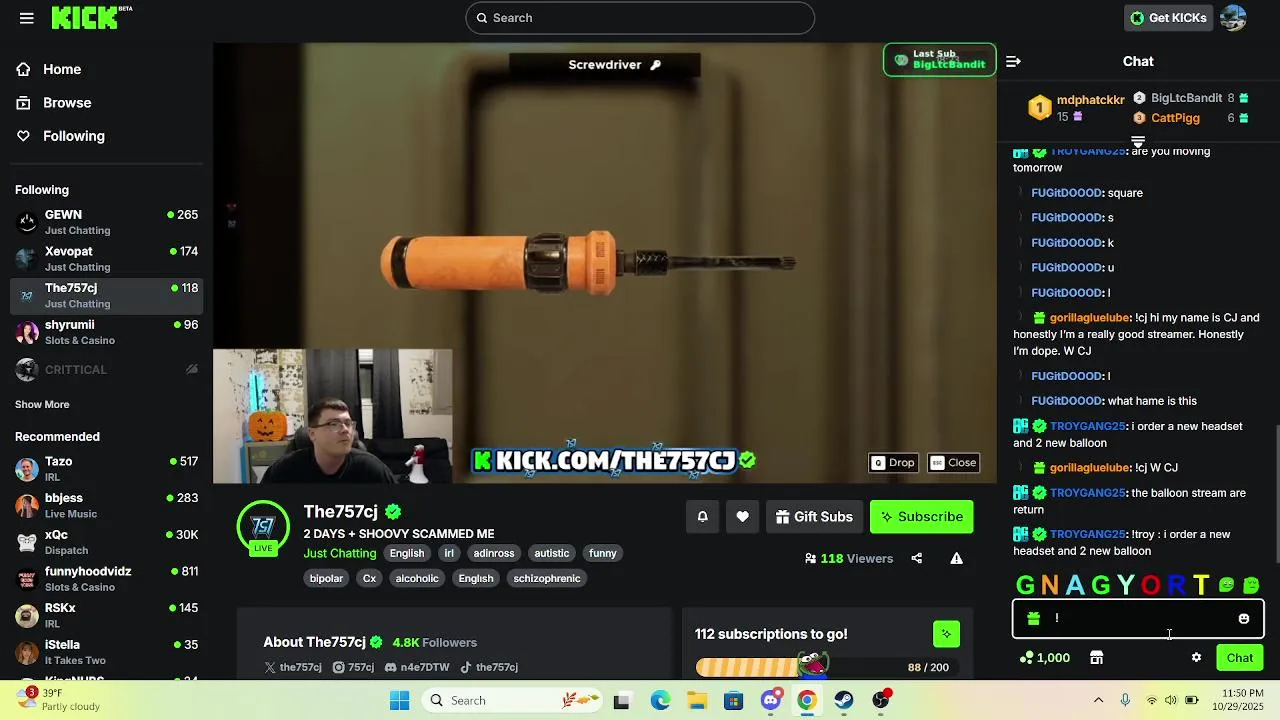Open recommended channel xQc
Viewport: 1280px width, 720px height.
coord(107,542)
